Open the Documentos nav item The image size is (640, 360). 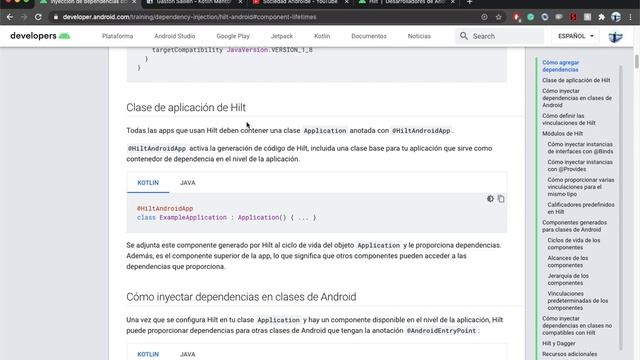tap(369, 36)
